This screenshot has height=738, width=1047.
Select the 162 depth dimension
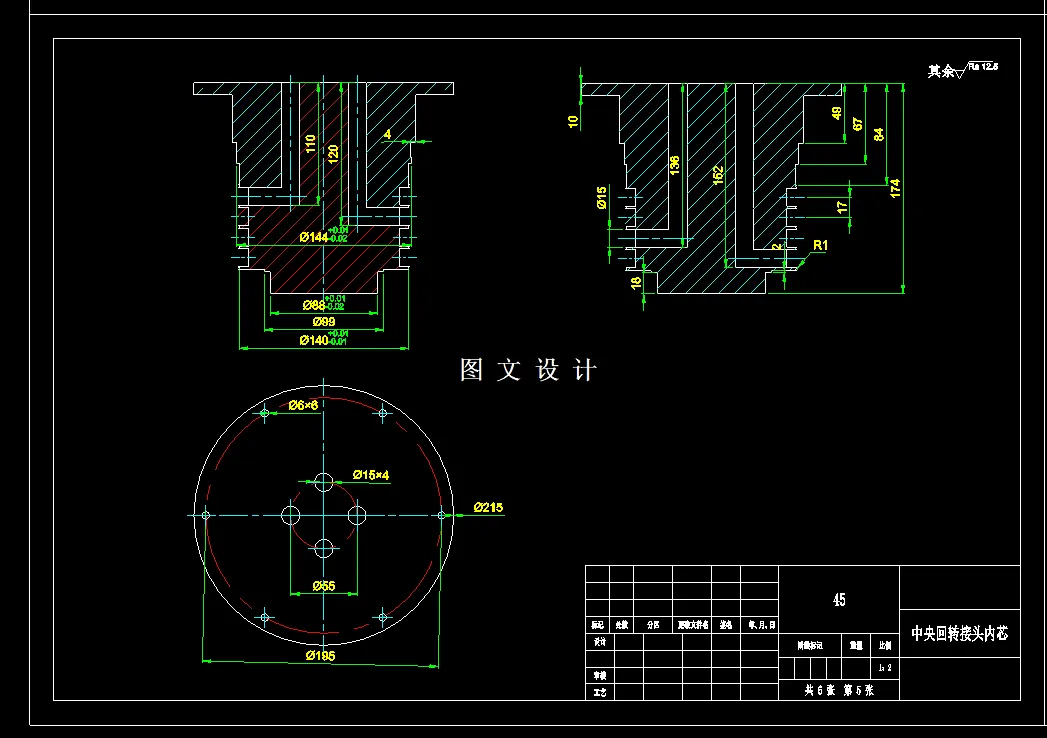pos(718,176)
